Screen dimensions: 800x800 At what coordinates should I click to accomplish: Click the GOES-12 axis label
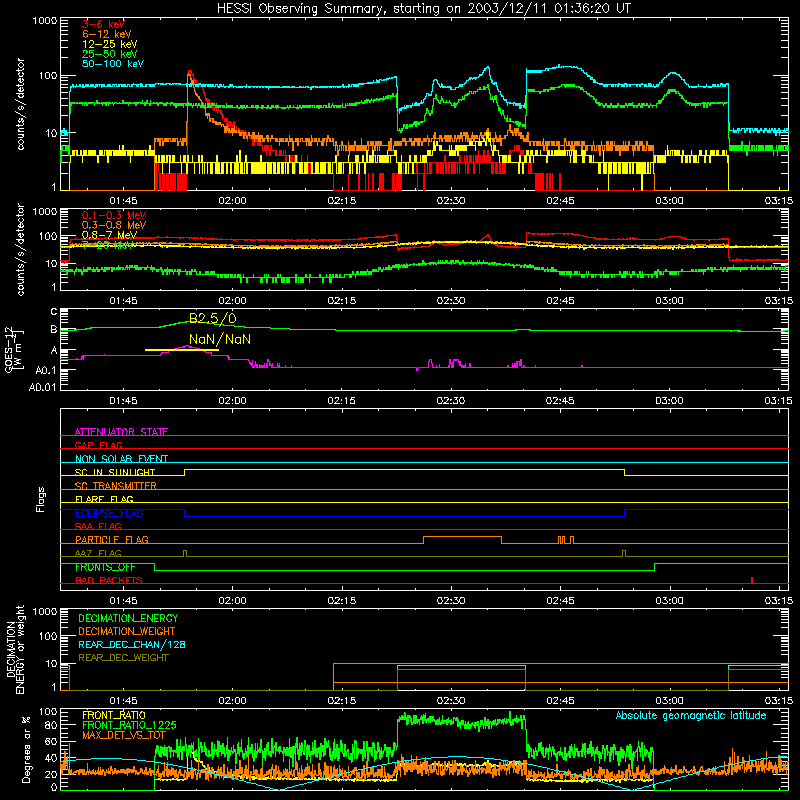[14, 350]
